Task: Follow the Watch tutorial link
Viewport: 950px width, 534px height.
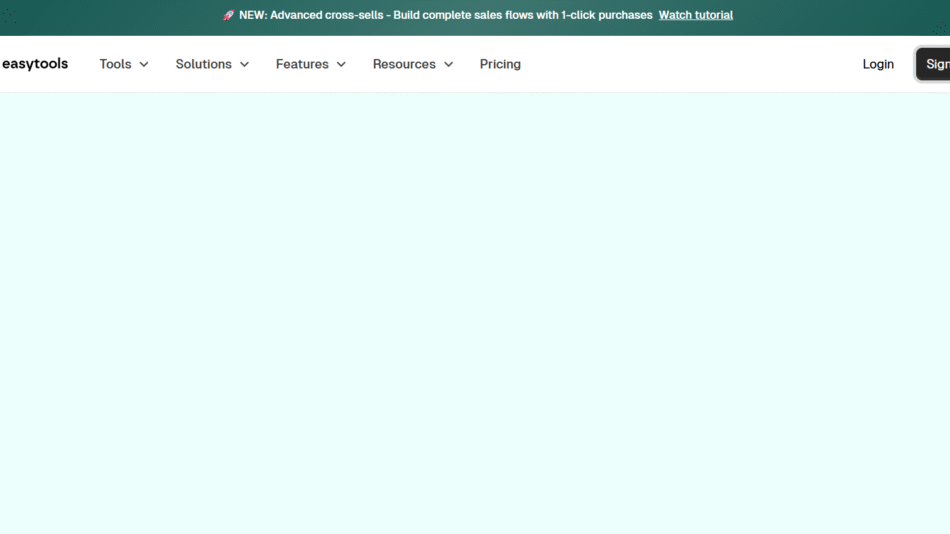Action: pyautogui.click(x=695, y=15)
